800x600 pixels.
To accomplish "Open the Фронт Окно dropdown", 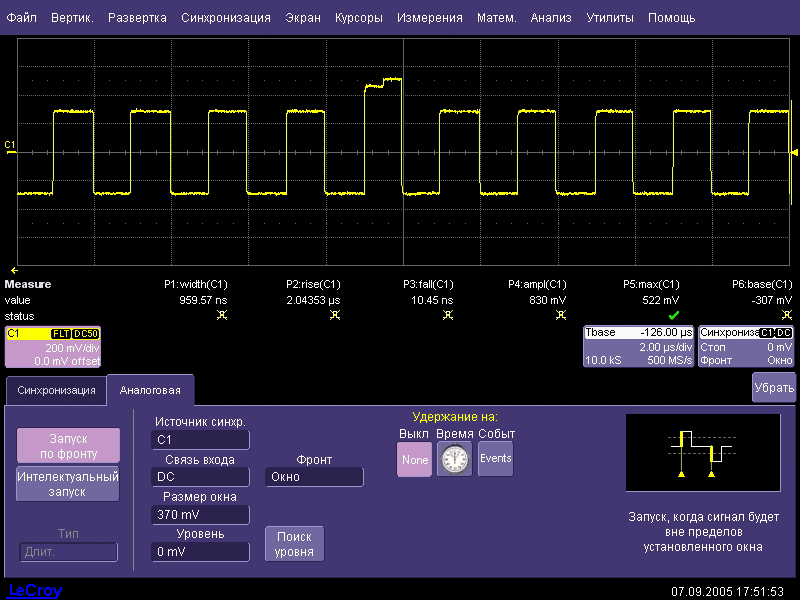I will 314,477.
